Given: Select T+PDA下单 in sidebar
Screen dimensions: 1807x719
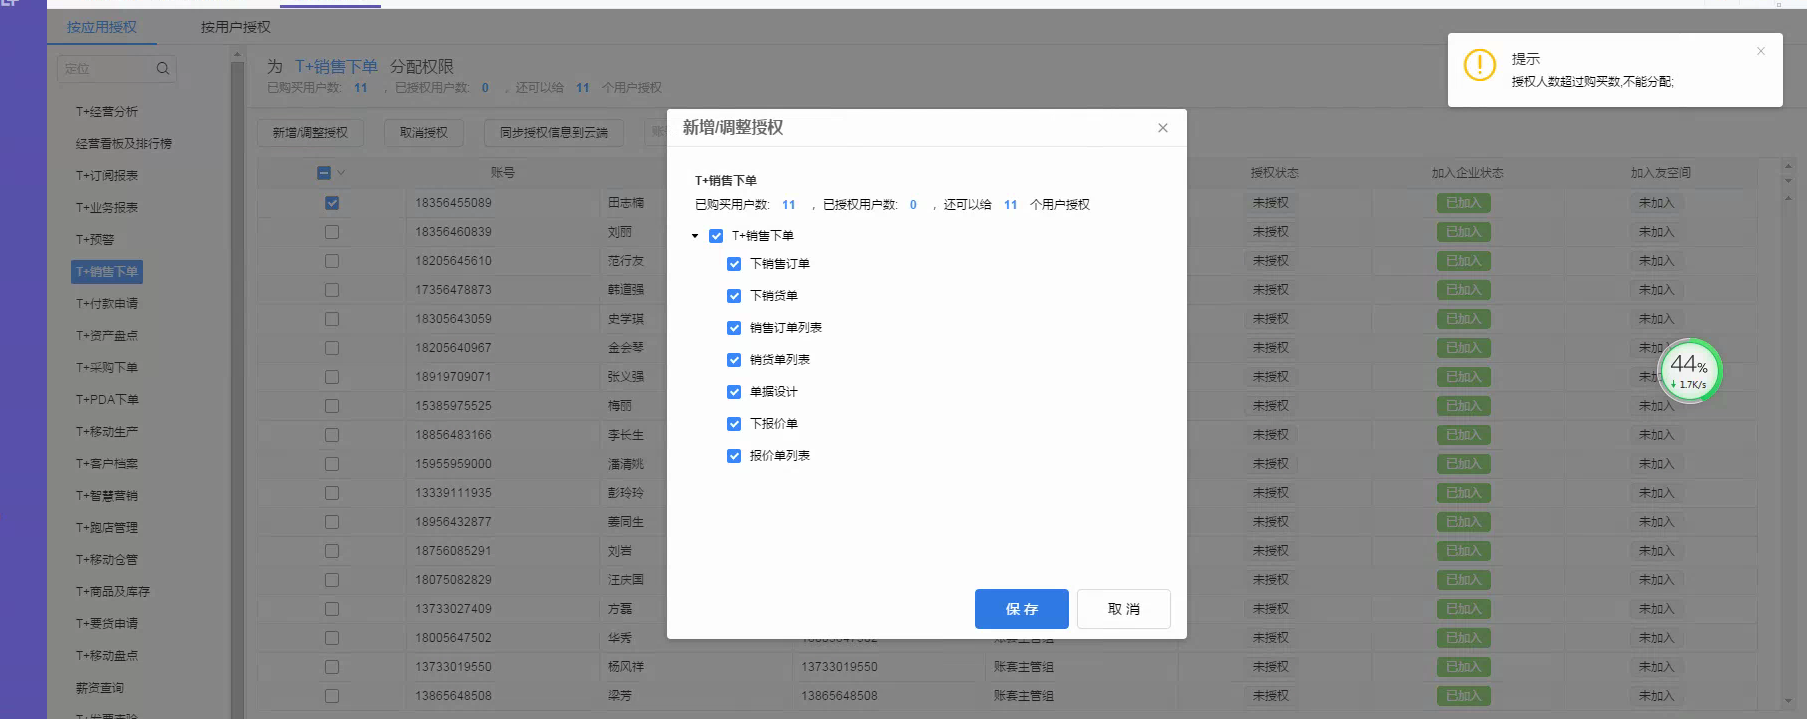Looking at the screenshot, I should tap(108, 400).
